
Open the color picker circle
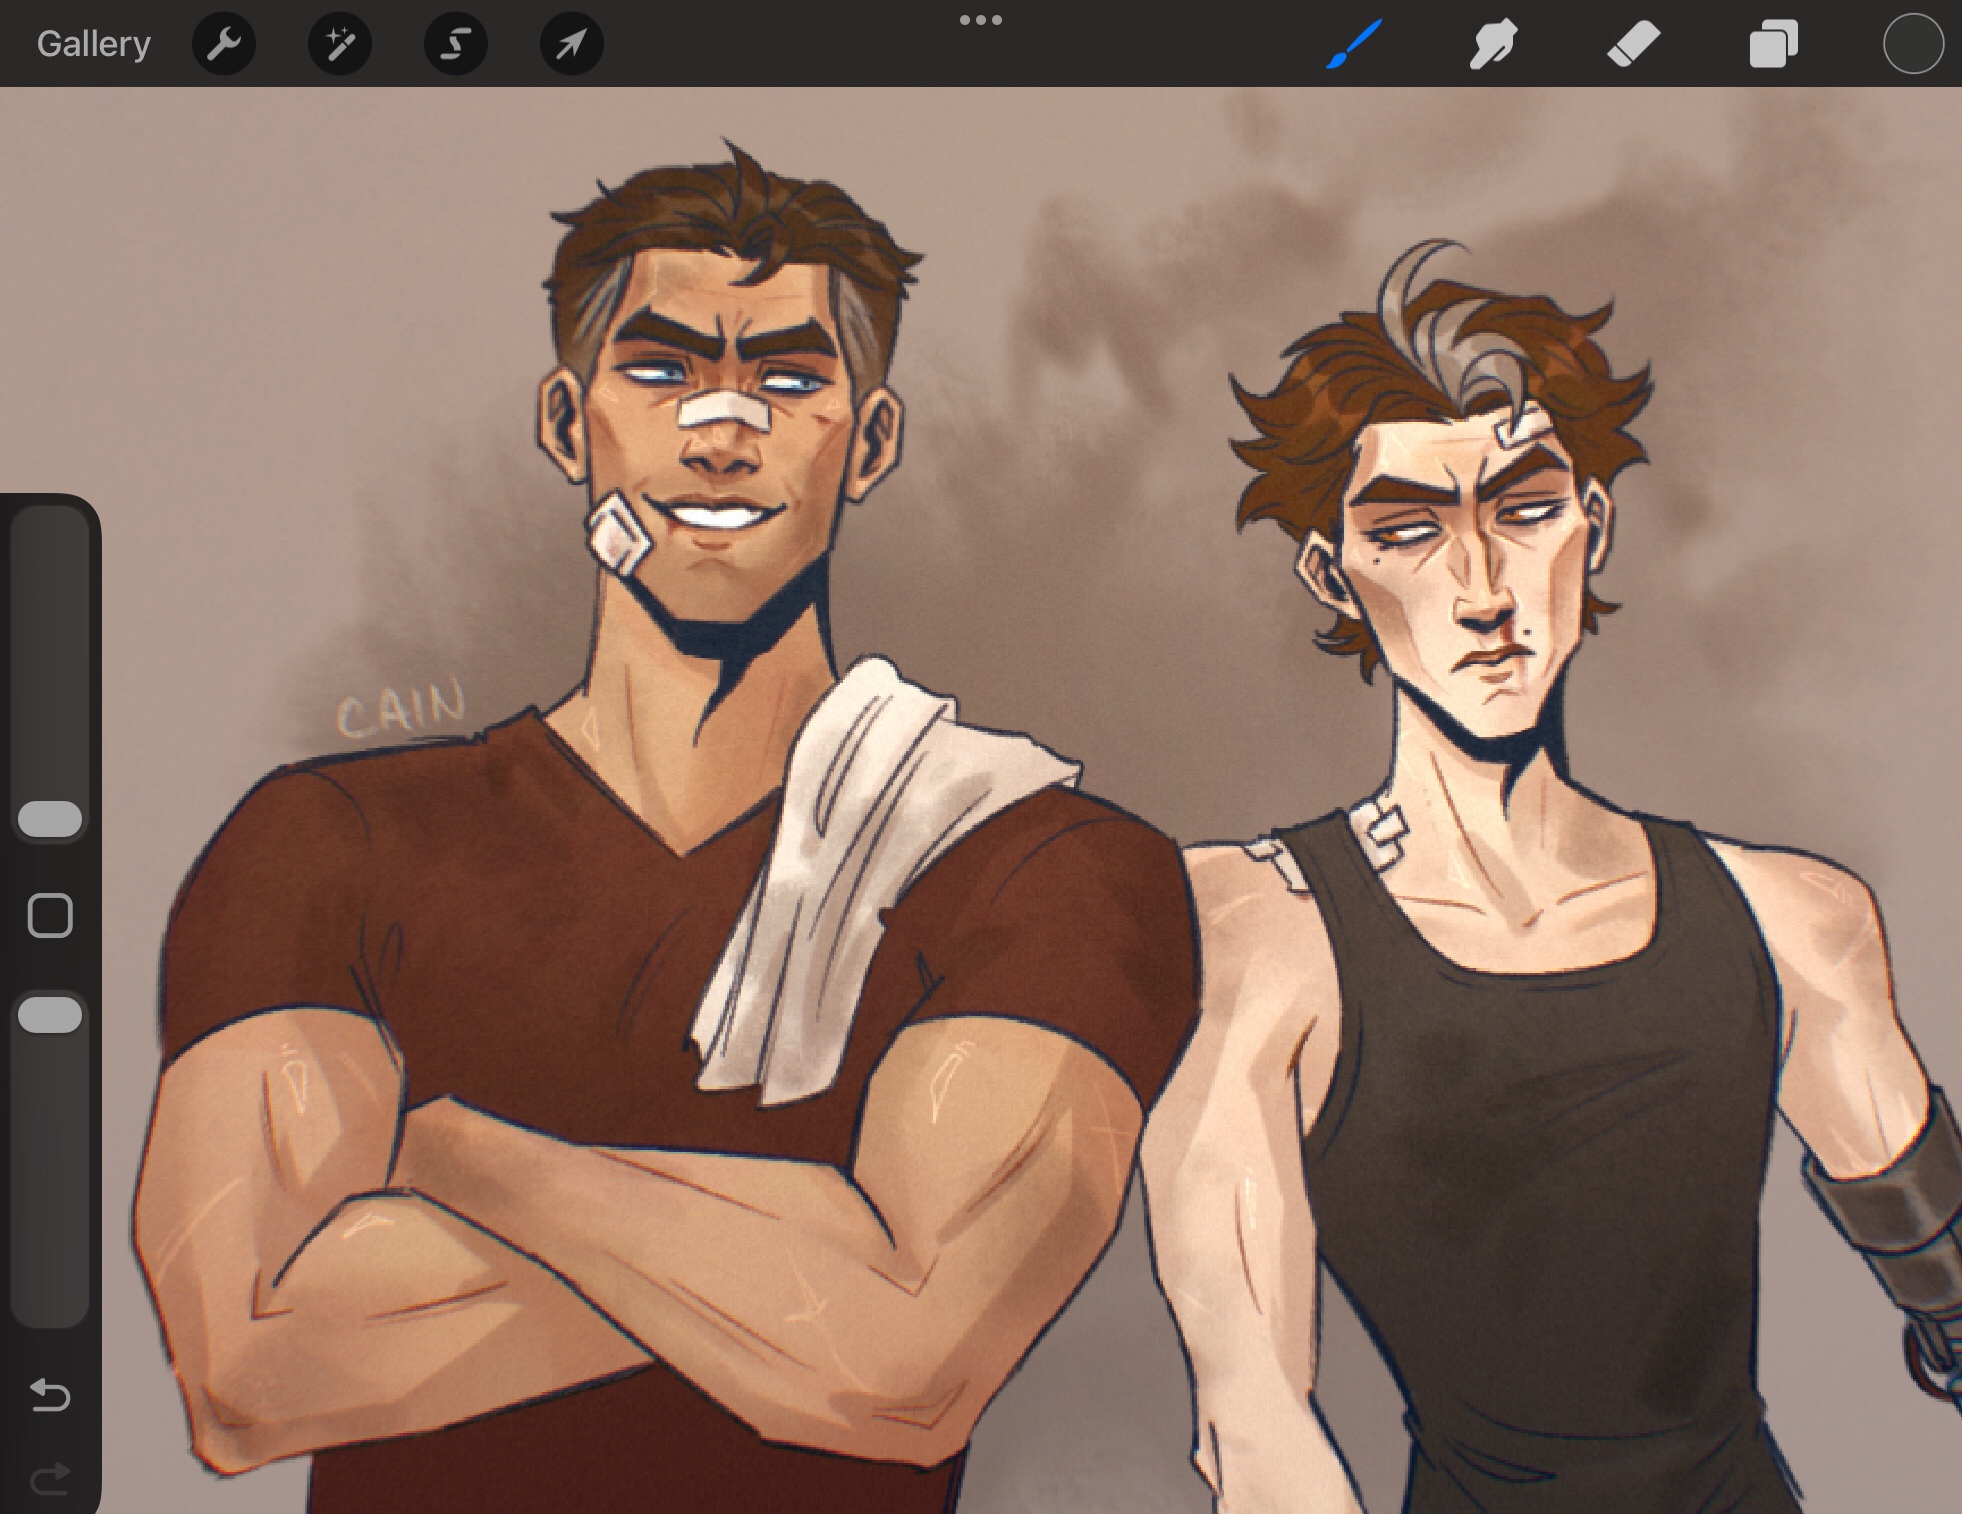1912,44
